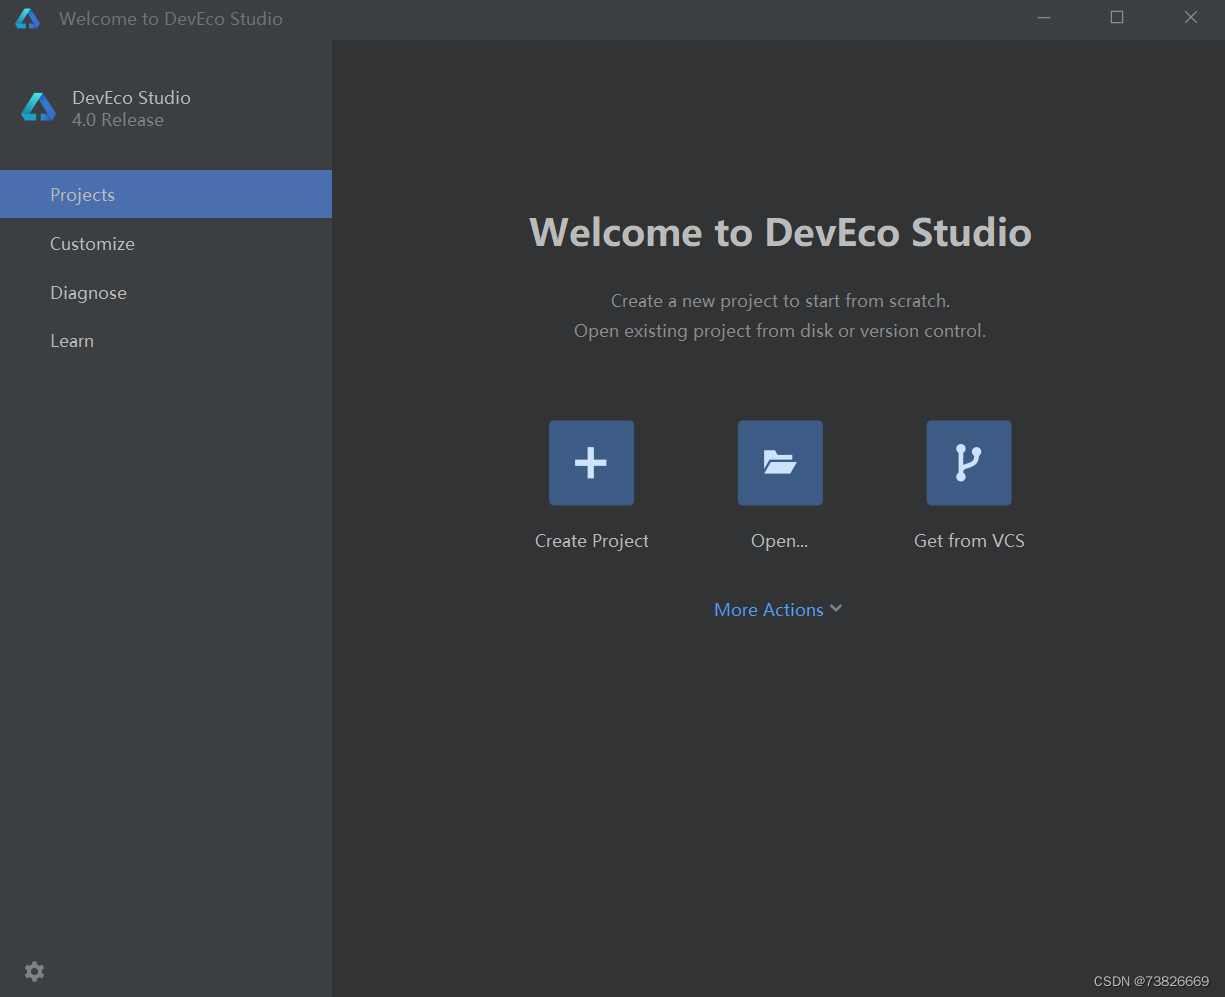
Task: Close the DevEco Studio welcome window
Action: click(x=1191, y=18)
